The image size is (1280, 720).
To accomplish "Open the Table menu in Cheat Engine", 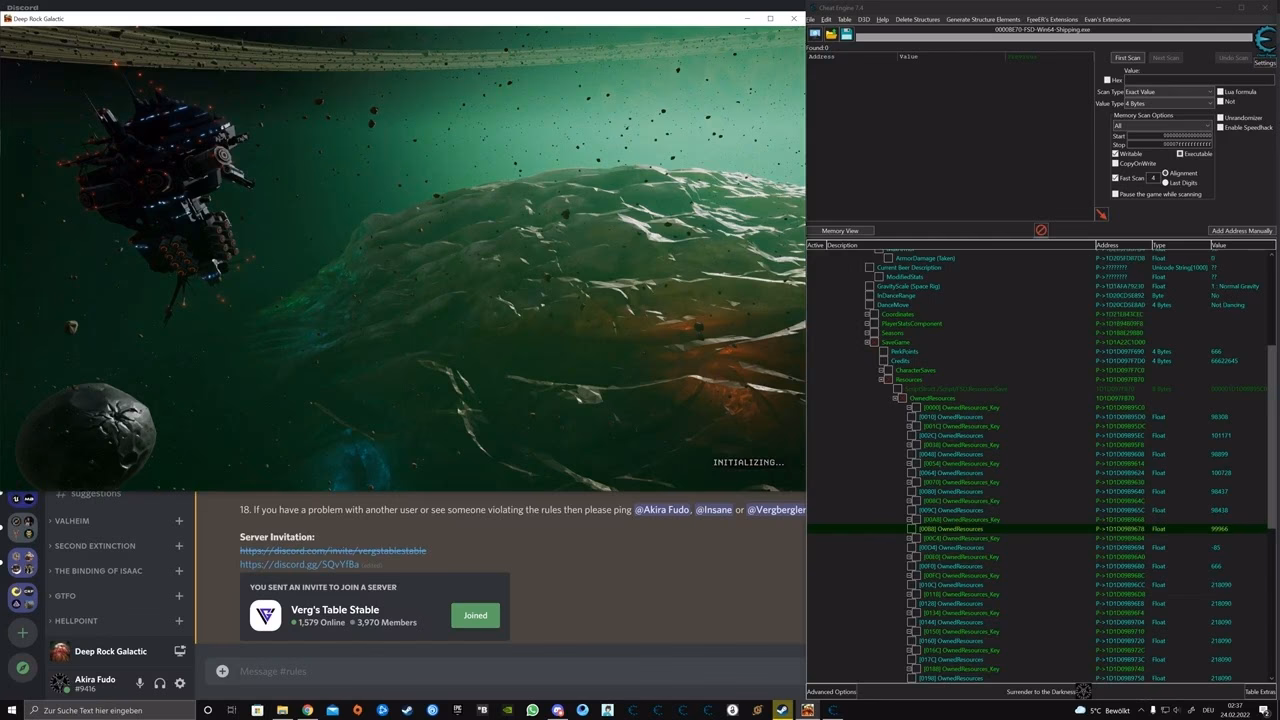I will click(x=844, y=20).
